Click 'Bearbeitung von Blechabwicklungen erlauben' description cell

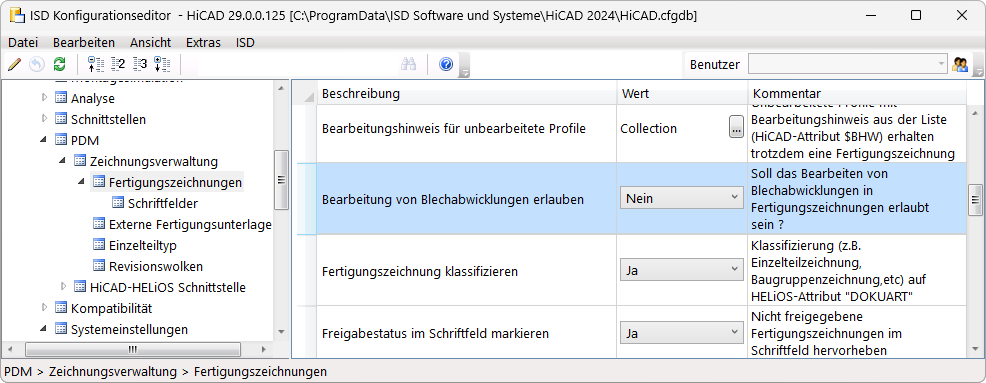click(466, 199)
